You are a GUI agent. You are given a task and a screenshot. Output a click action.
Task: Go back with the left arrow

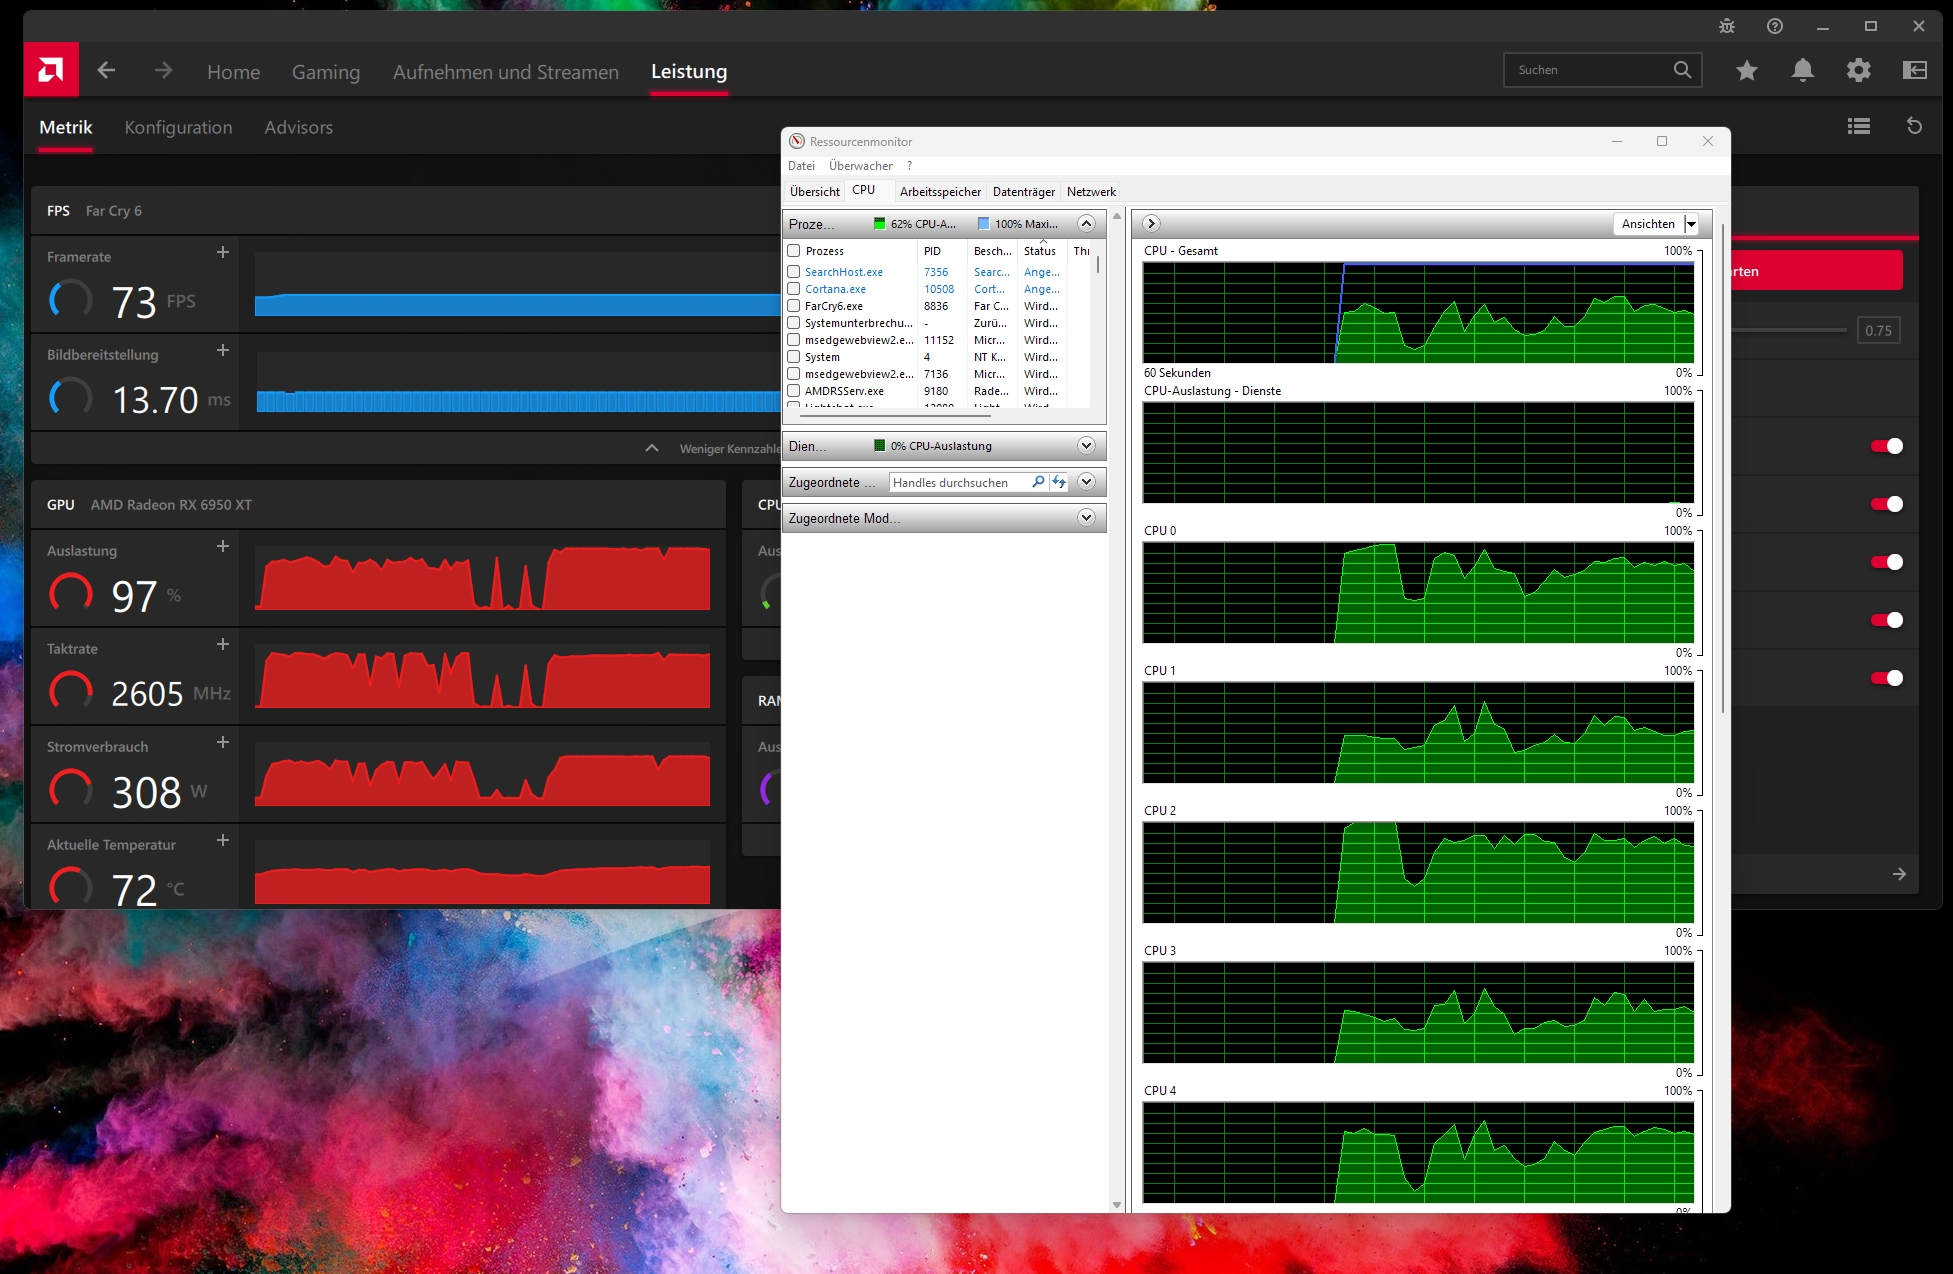[x=106, y=70]
